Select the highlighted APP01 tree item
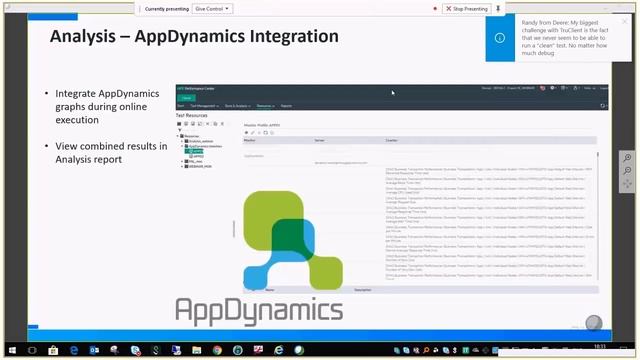The height and width of the screenshot is (360, 640). pyautogui.click(x=195, y=151)
